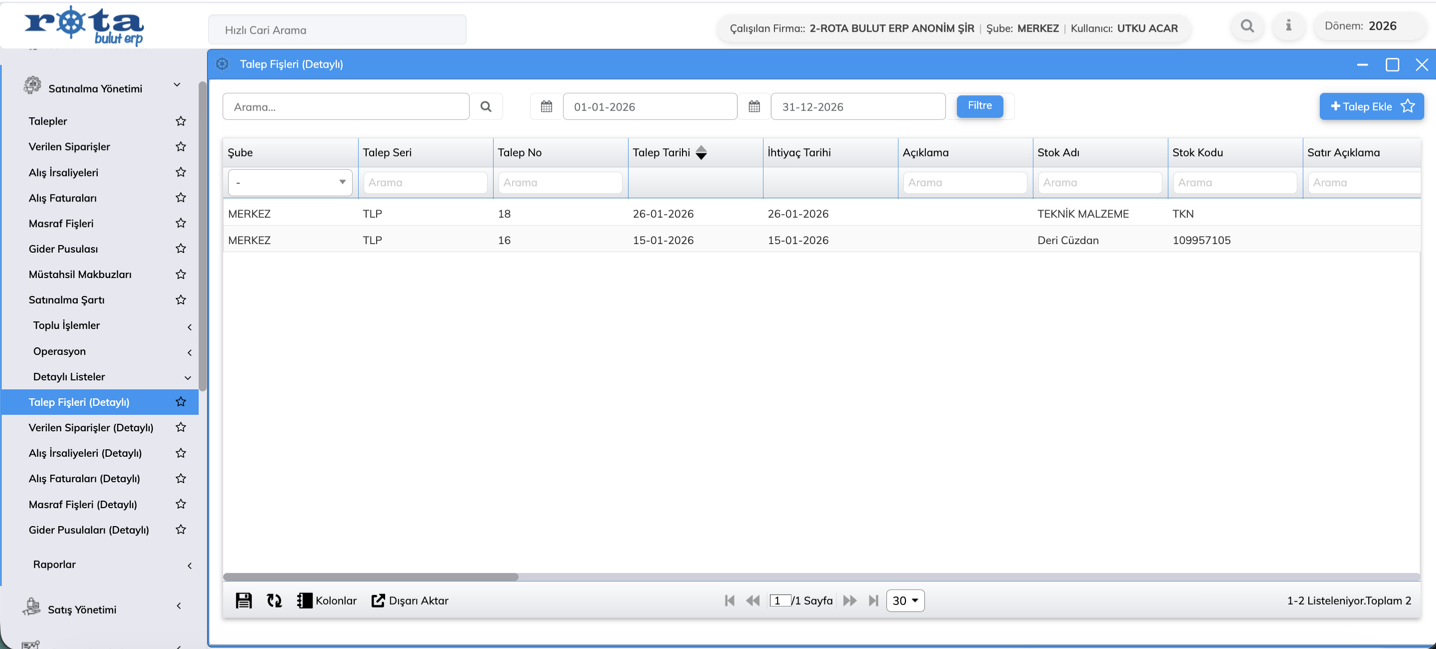1436x649 pixels.
Task: Click the search magnifier next to Arama field
Action: 486,107
